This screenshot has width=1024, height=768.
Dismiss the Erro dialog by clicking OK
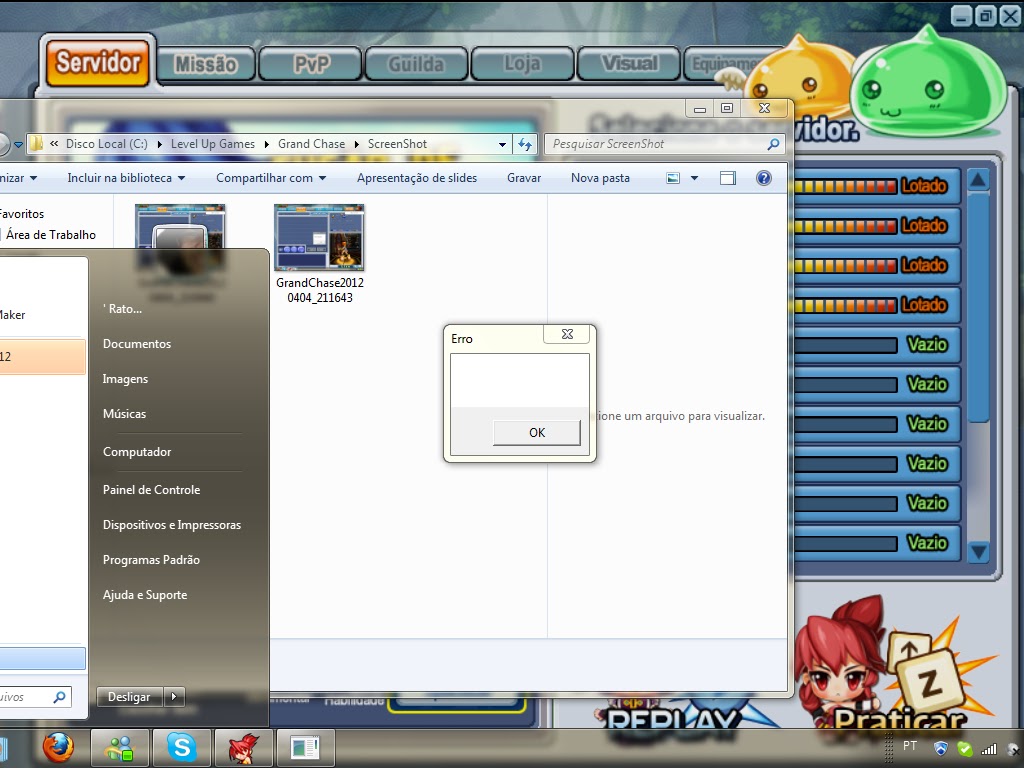(536, 432)
